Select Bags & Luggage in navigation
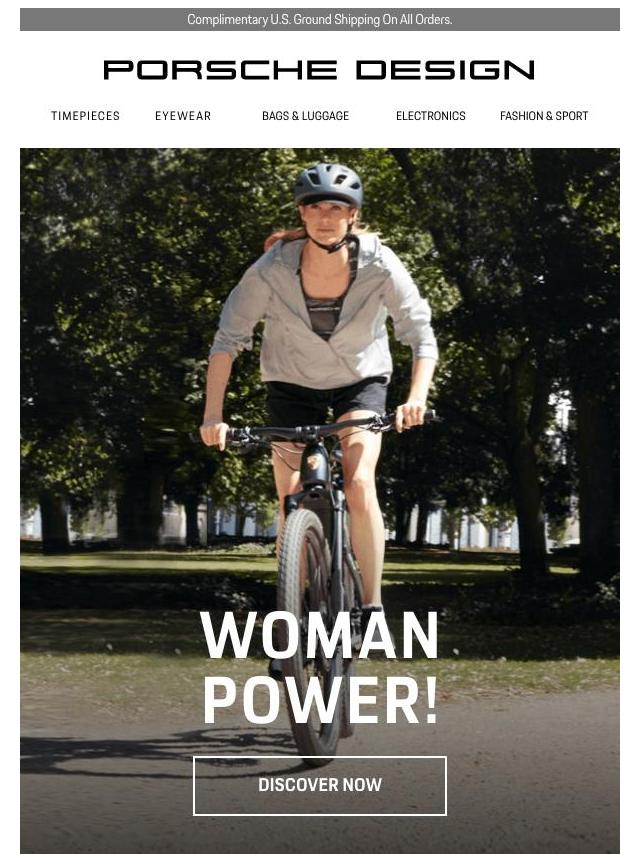 point(306,116)
